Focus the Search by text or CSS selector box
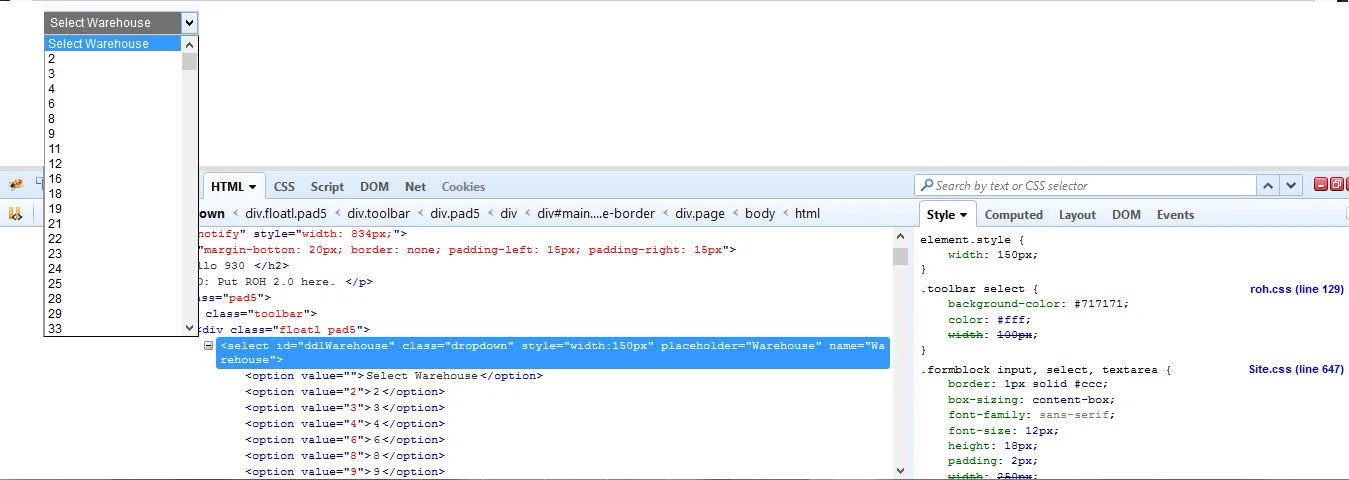1349x480 pixels. (x=1085, y=186)
